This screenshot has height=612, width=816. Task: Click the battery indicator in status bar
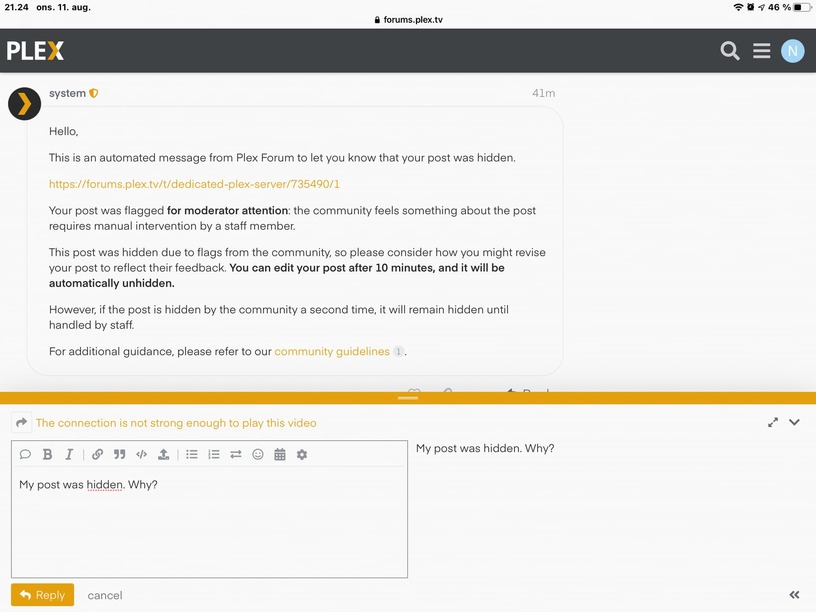click(x=801, y=7)
